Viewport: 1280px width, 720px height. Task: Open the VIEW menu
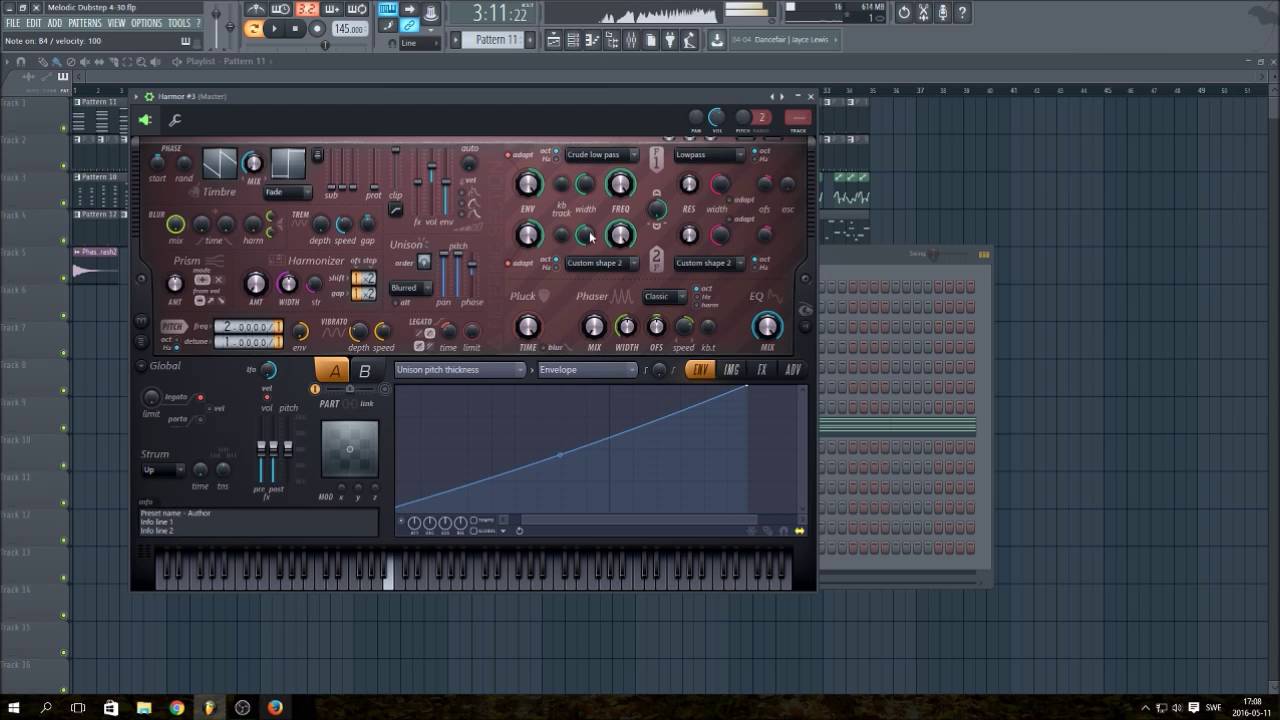(x=117, y=23)
